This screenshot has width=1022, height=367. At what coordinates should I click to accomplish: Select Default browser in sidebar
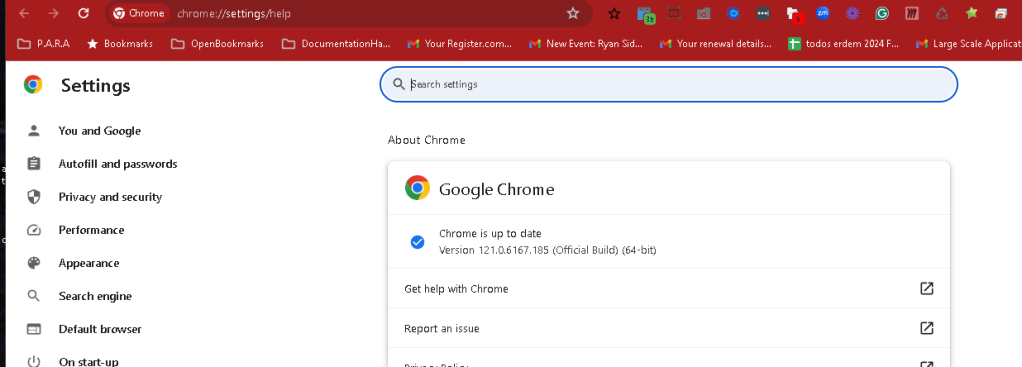pyautogui.click(x=100, y=329)
